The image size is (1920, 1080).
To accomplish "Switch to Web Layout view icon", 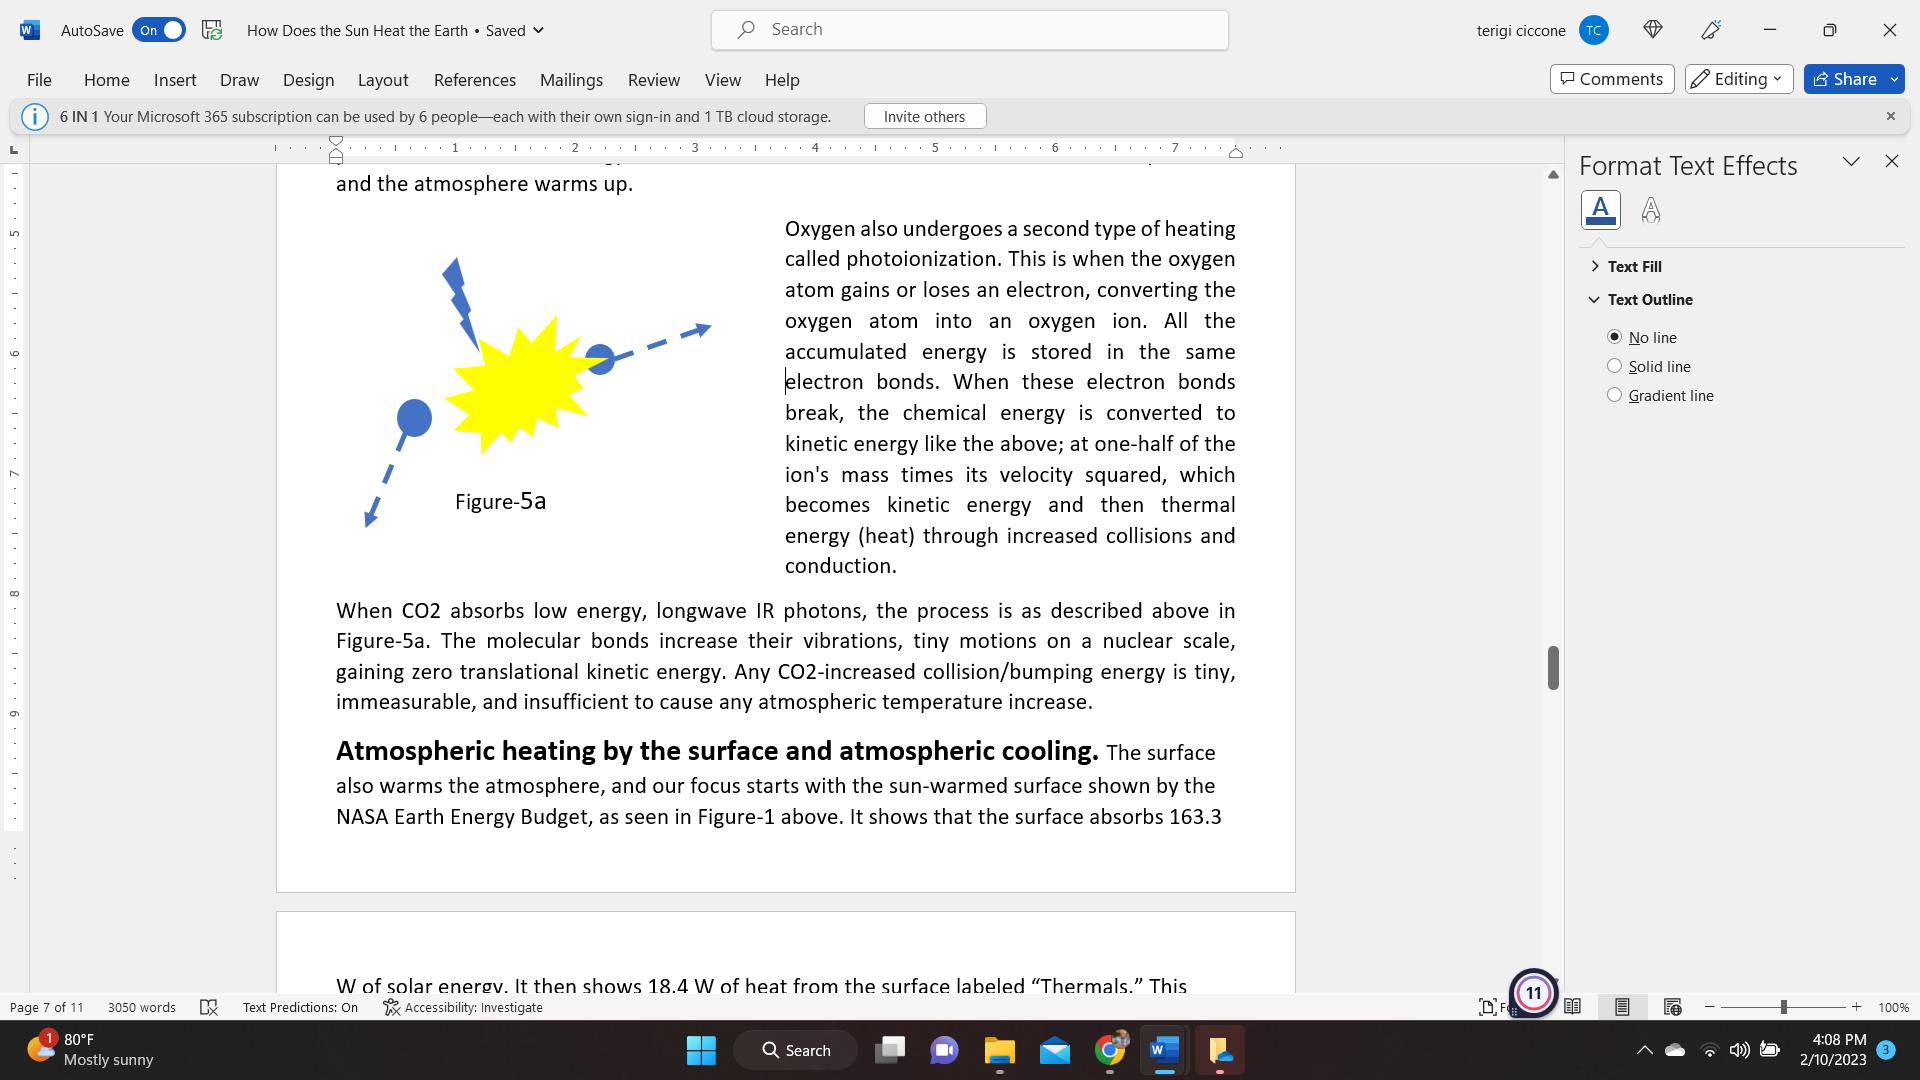I will pos(1672,1007).
